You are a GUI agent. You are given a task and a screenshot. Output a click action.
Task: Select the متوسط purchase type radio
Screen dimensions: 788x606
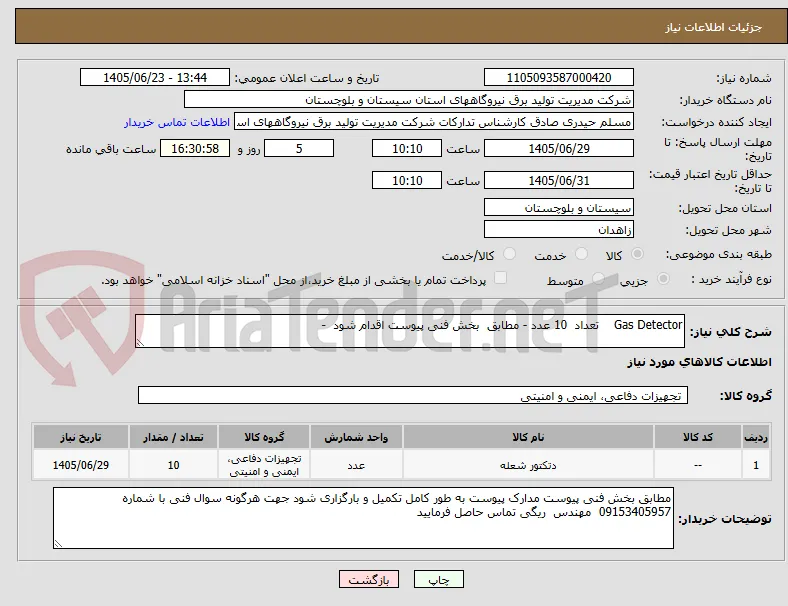pos(598,278)
